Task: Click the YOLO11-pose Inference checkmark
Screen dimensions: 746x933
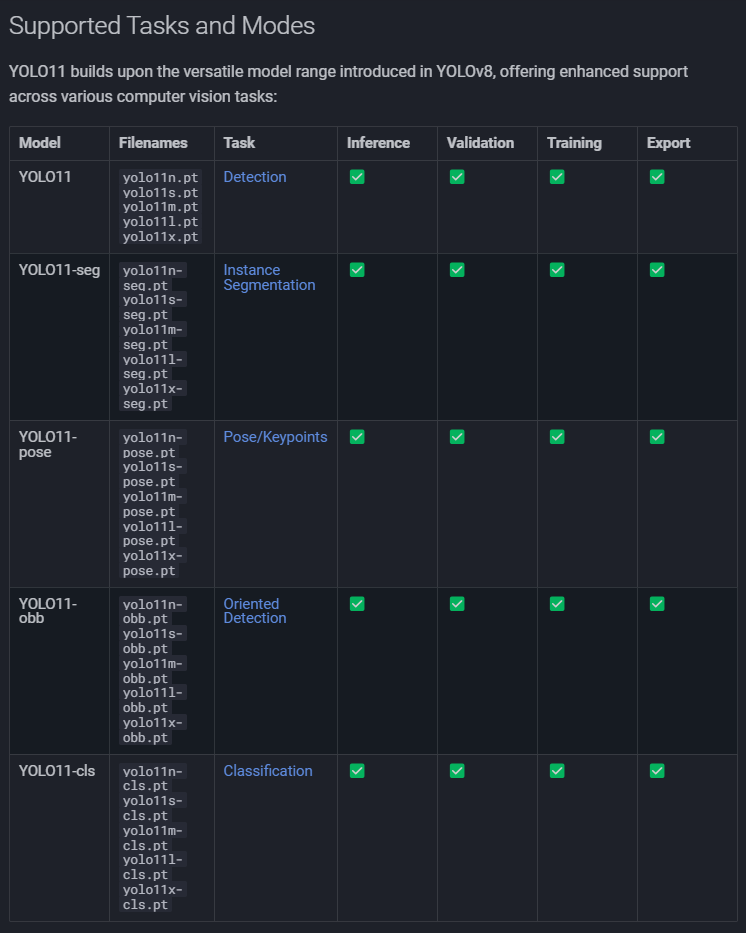Action: tap(357, 437)
